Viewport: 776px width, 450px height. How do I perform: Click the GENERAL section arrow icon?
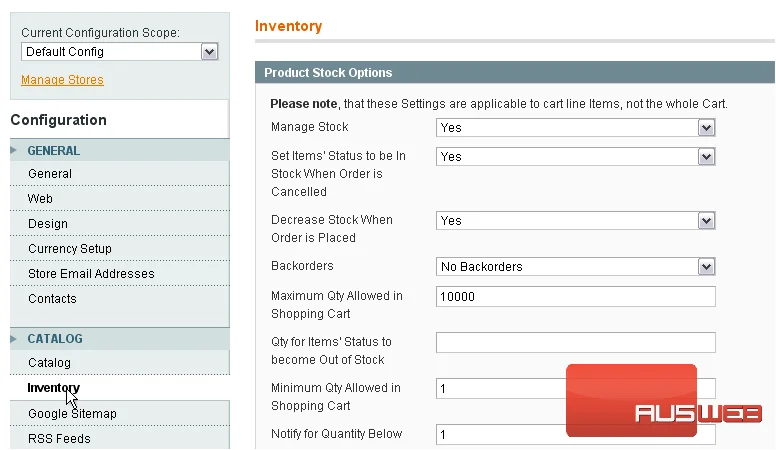[13, 150]
